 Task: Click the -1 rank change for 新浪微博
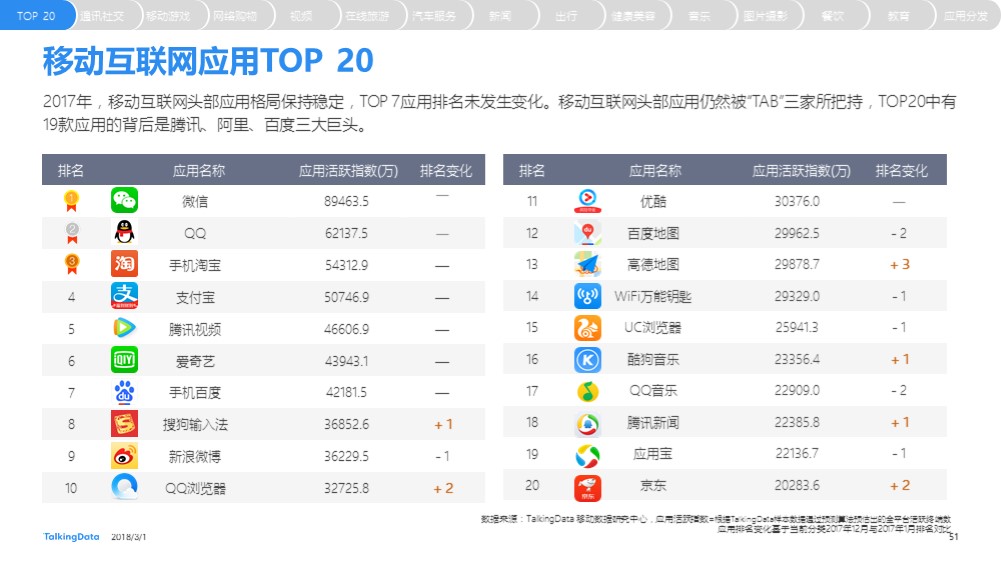442,456
